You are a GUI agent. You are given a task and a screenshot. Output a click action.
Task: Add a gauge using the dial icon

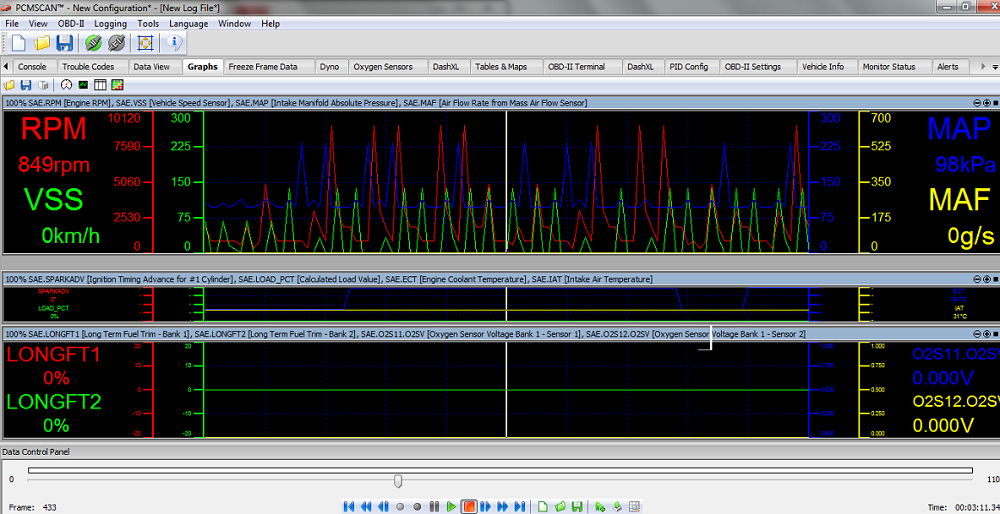tap(66, 85)
